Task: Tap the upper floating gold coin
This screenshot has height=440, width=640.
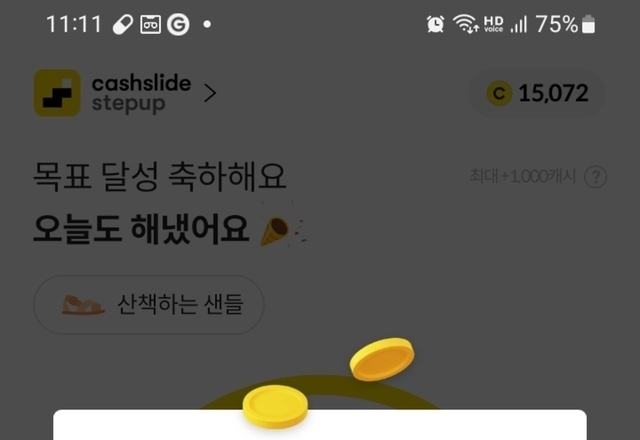Action: [x=382, y=359]
